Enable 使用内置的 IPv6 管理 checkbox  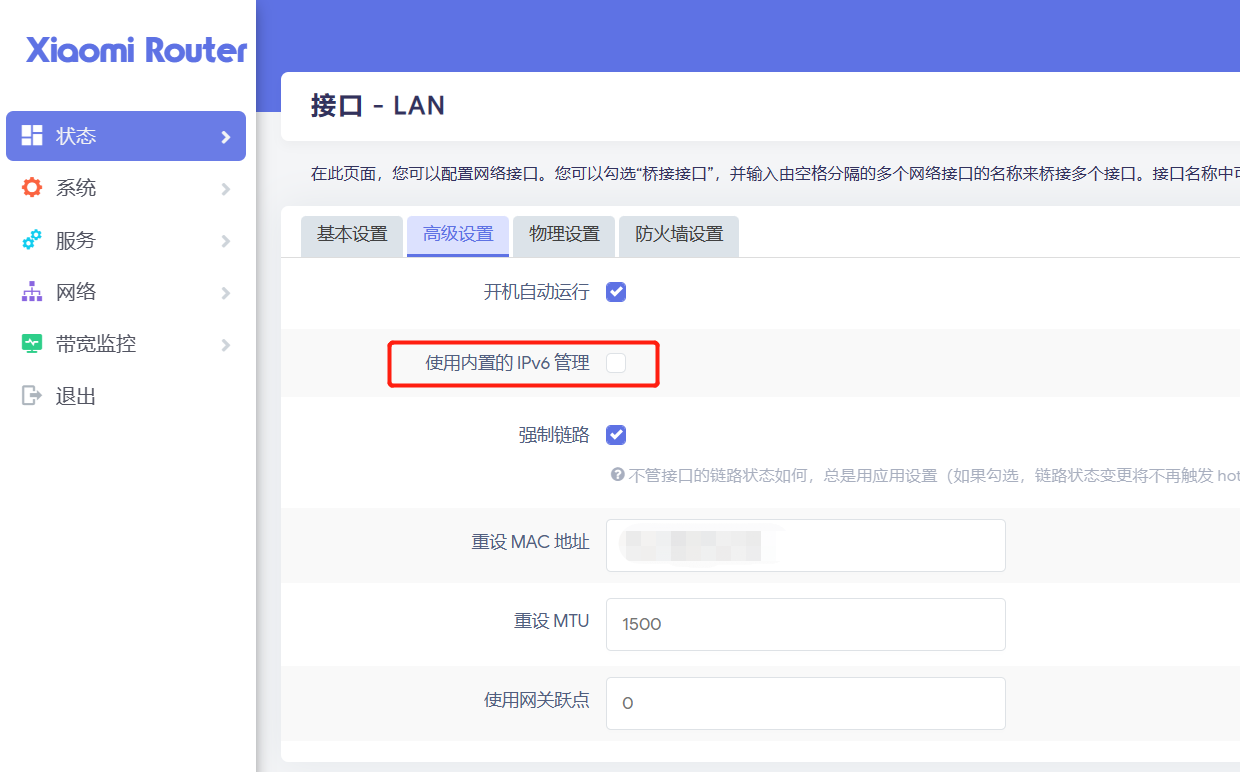tap(616, 363)
